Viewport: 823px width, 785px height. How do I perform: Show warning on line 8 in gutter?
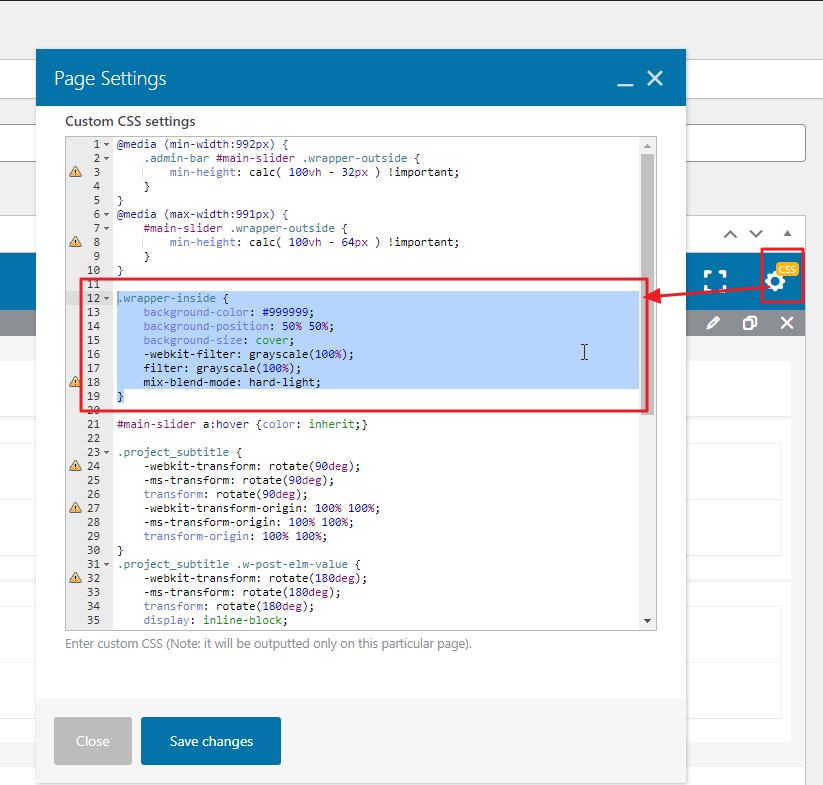point(76,242)
